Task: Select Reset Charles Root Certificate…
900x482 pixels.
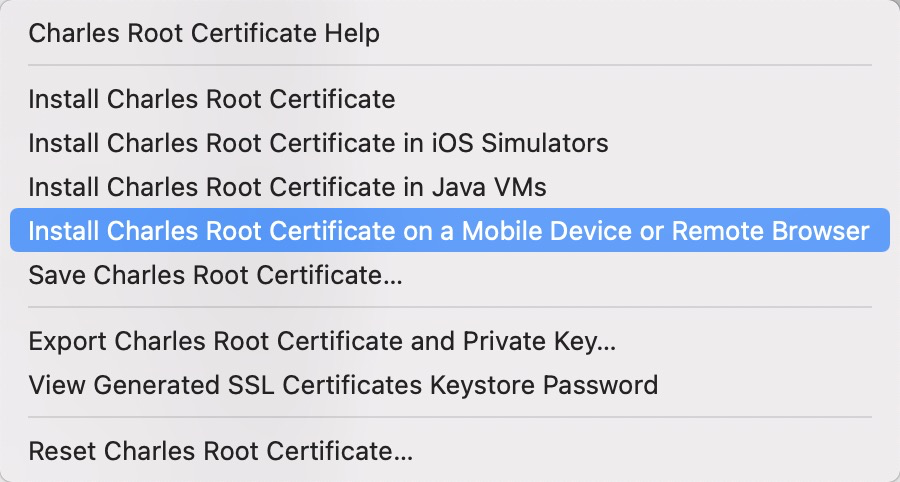Action: point(220,450)
